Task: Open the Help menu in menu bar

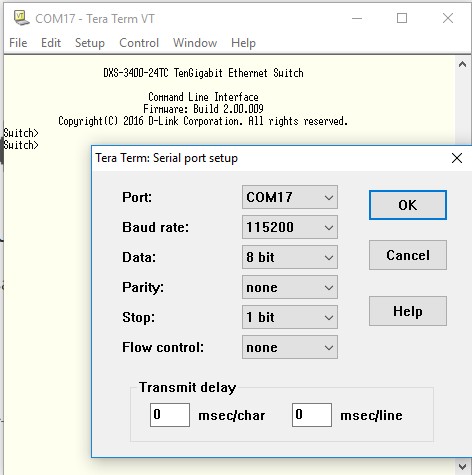Action: pyautogui.click(x=243, y=43)
